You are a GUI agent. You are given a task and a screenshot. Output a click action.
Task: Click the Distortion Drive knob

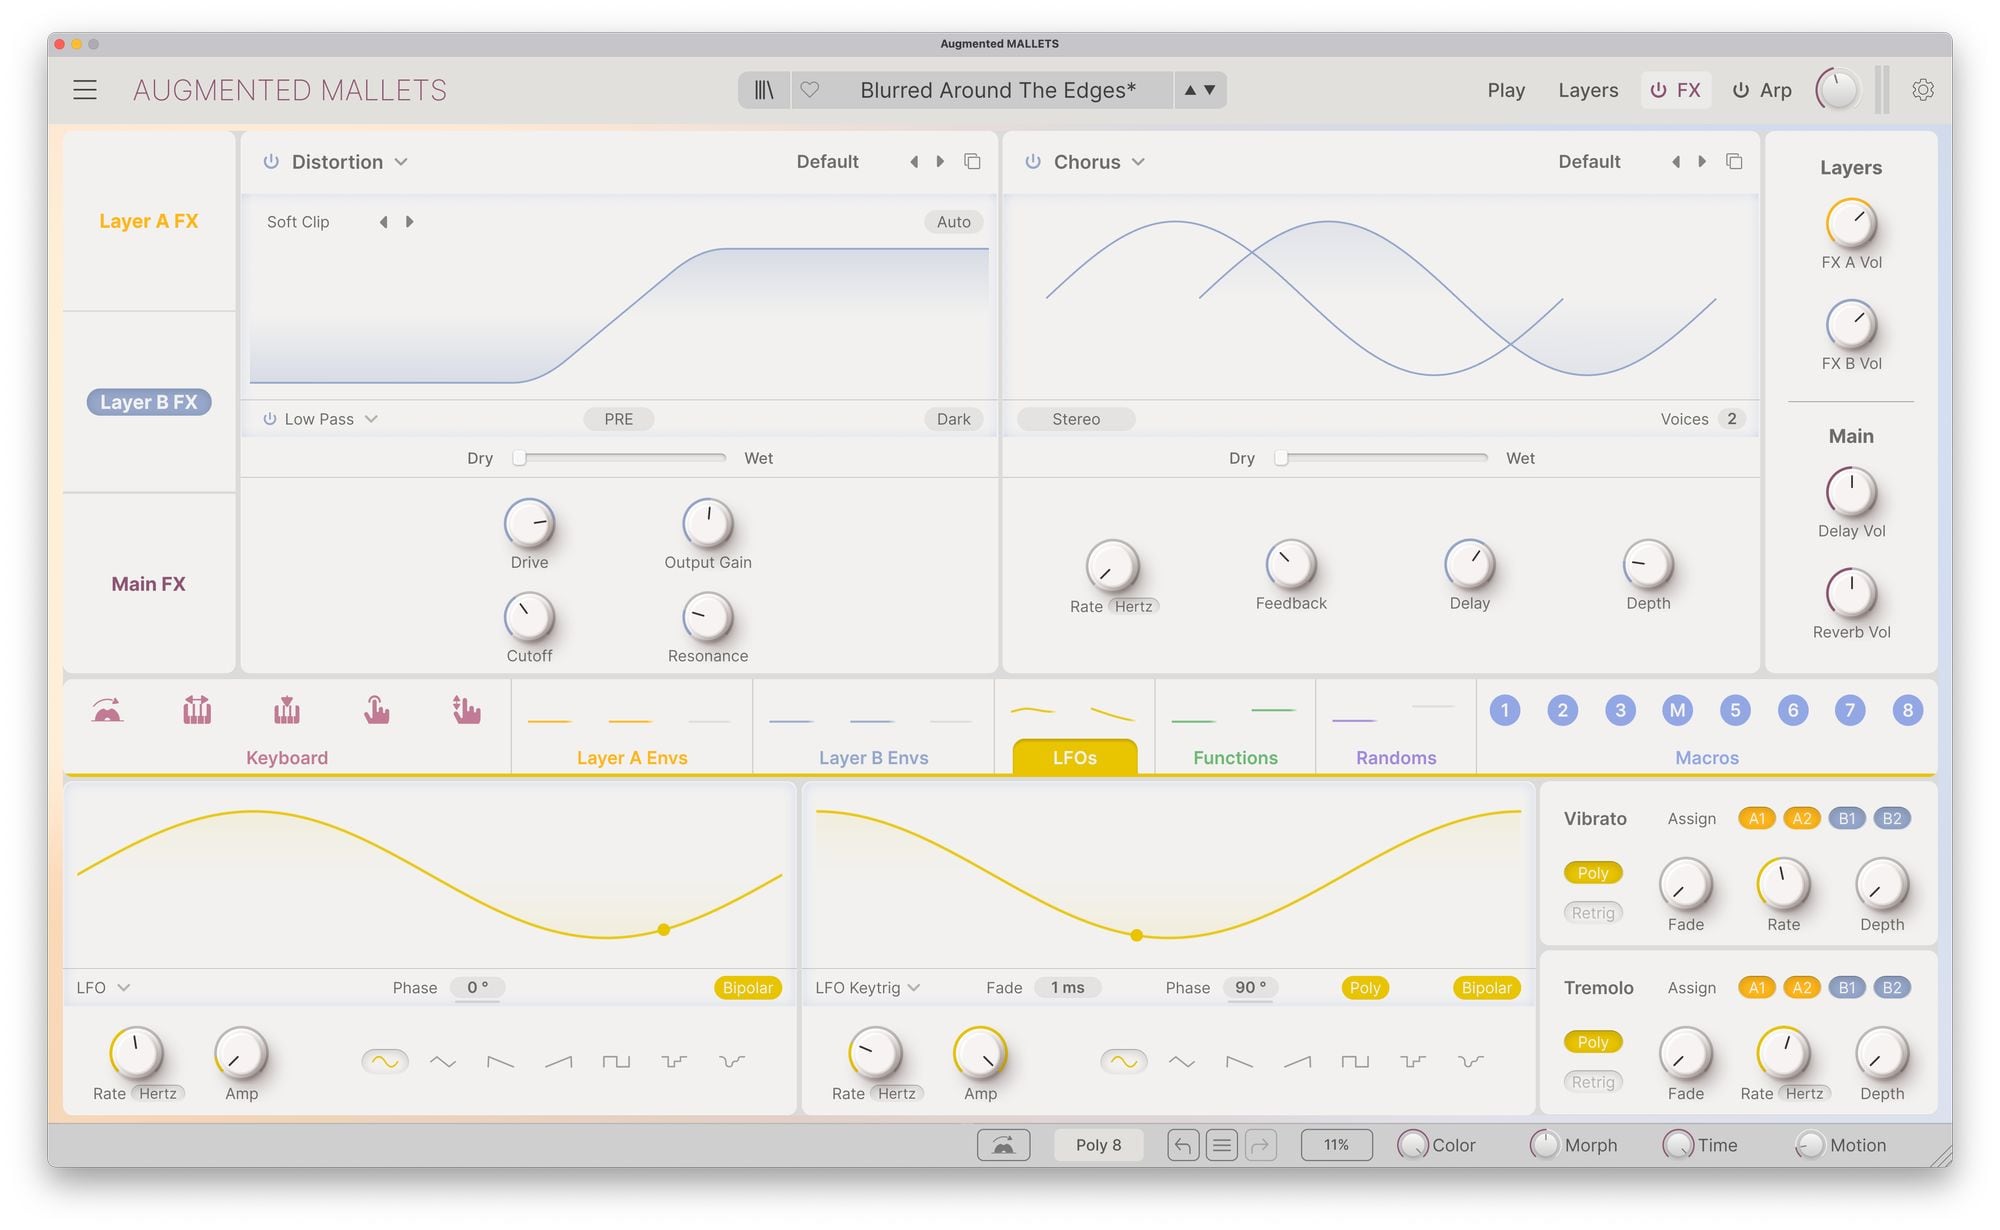point(529,523)
